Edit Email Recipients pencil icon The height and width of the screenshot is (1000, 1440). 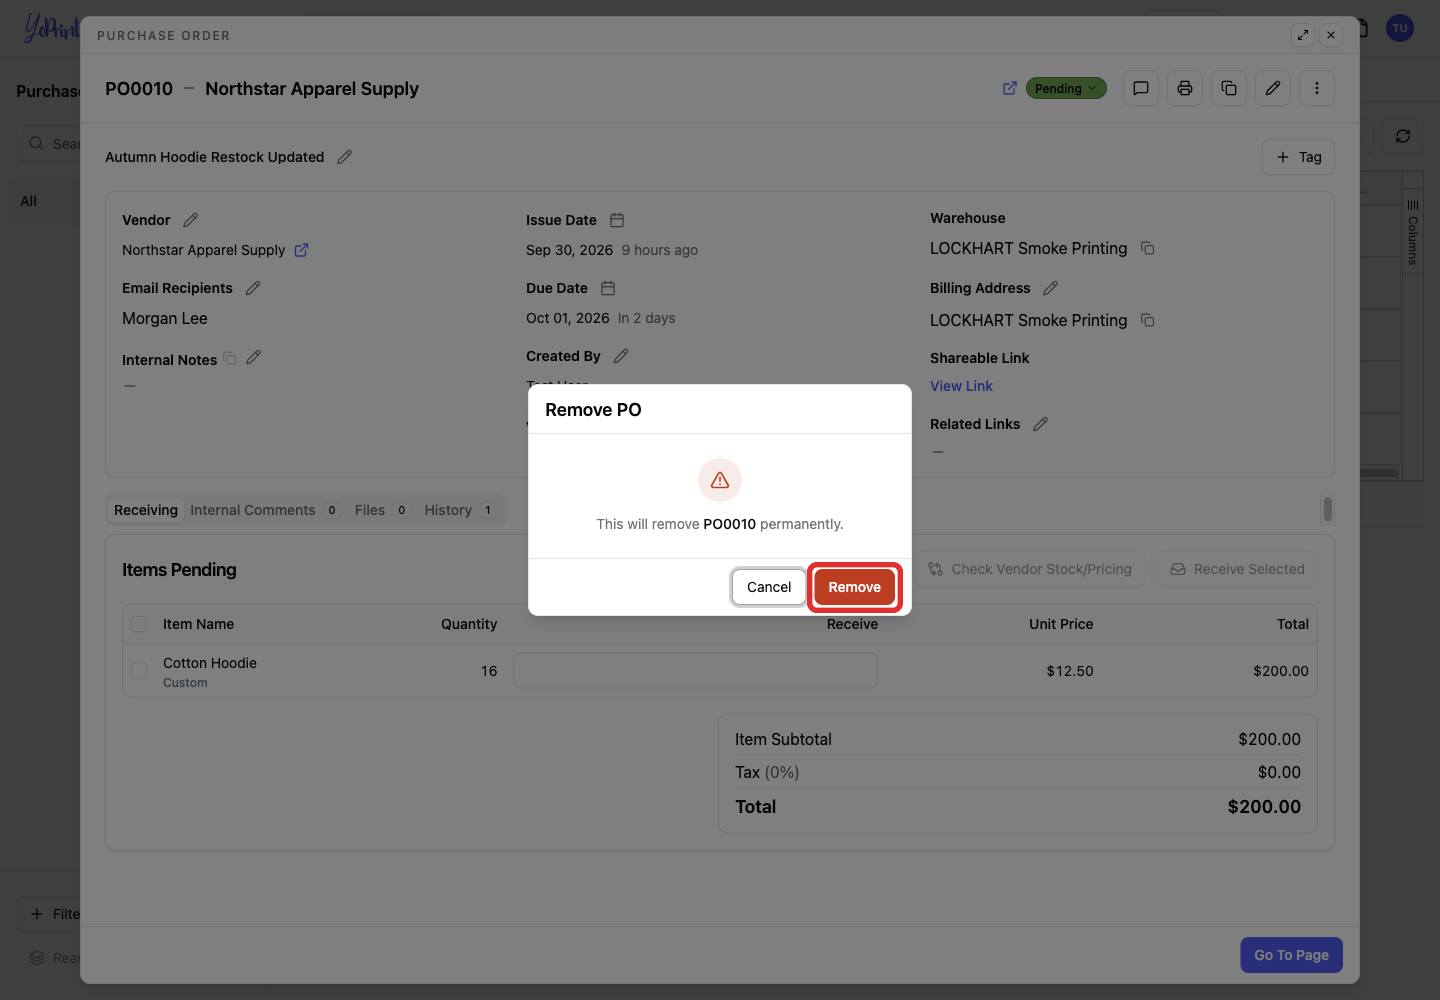[253, 288]
